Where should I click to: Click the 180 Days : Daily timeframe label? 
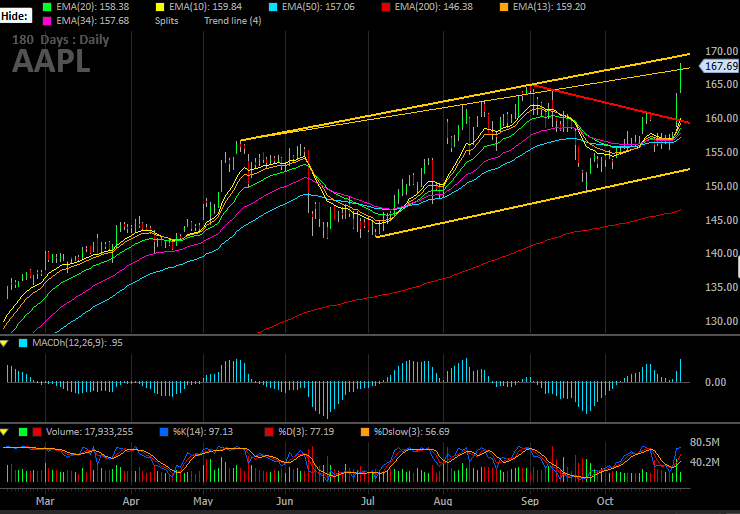pos(61,40)
